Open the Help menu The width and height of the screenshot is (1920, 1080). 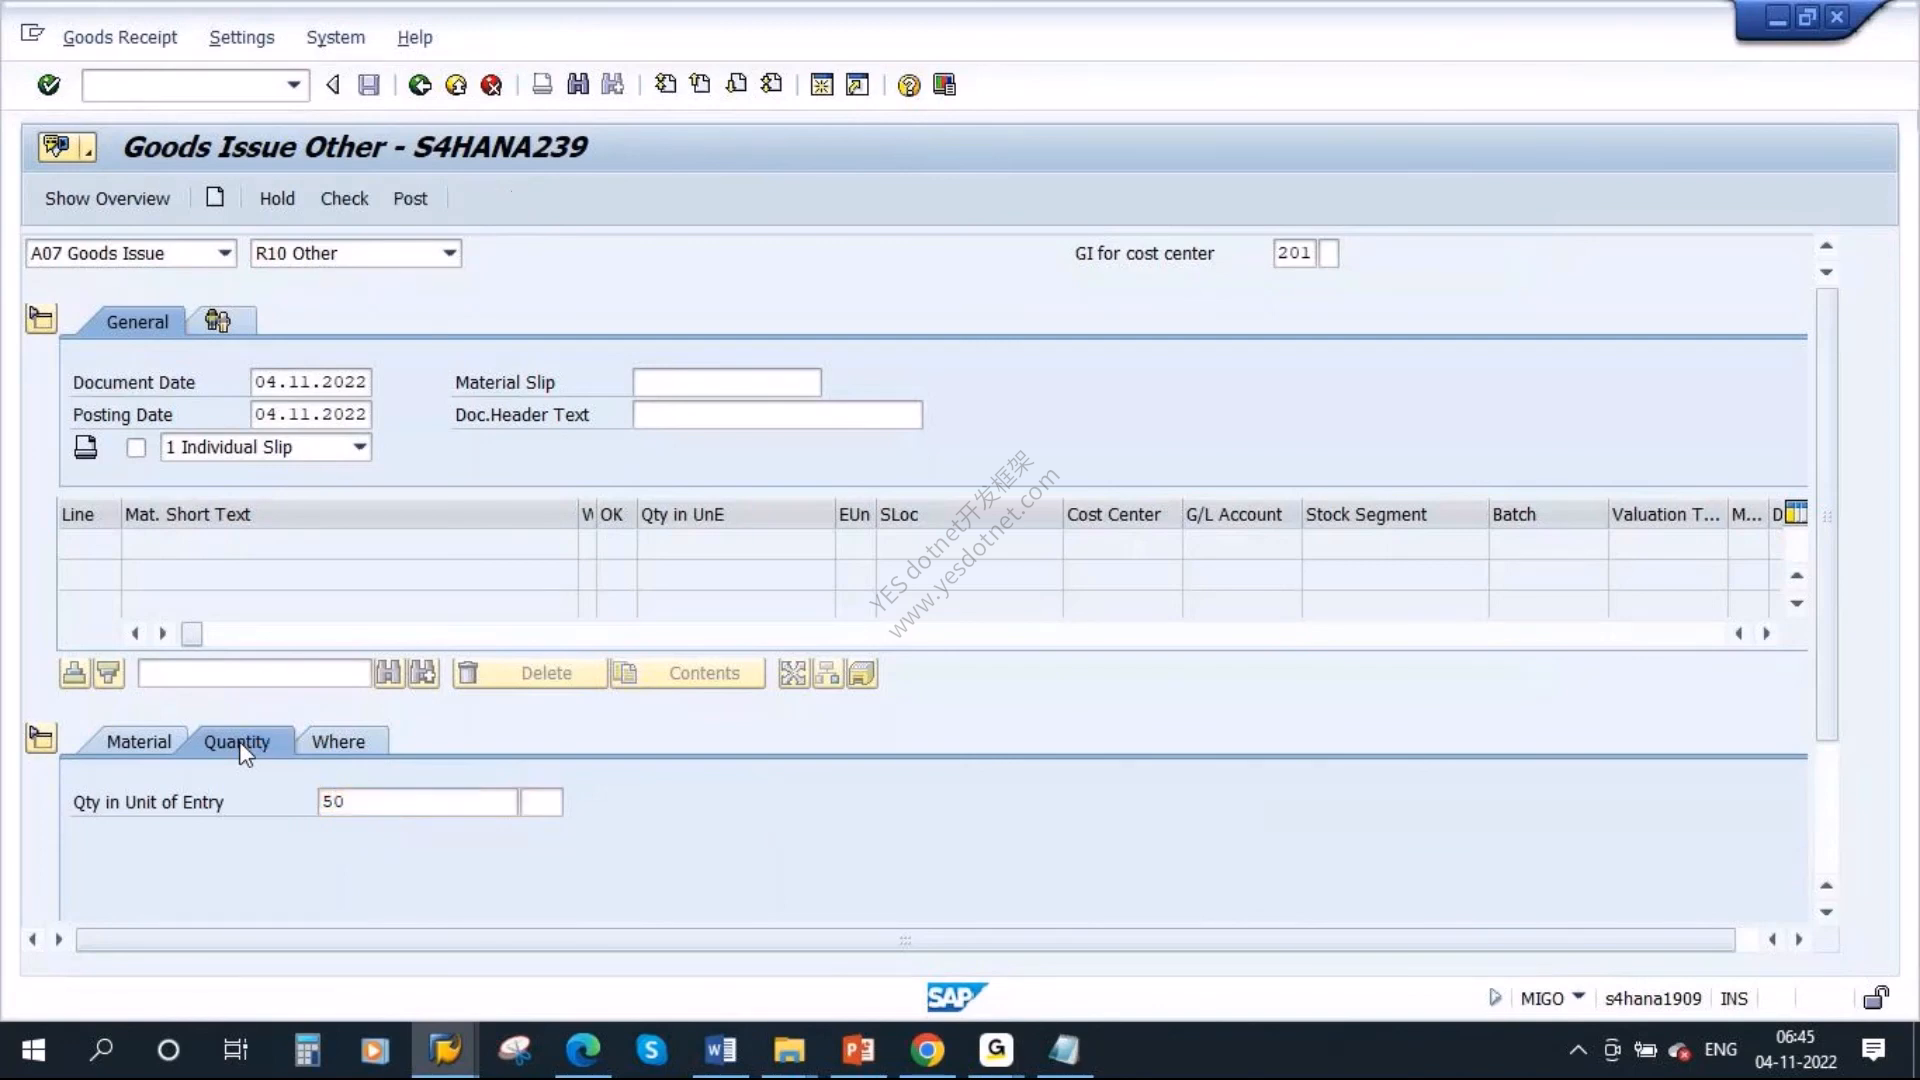(414, 37)
